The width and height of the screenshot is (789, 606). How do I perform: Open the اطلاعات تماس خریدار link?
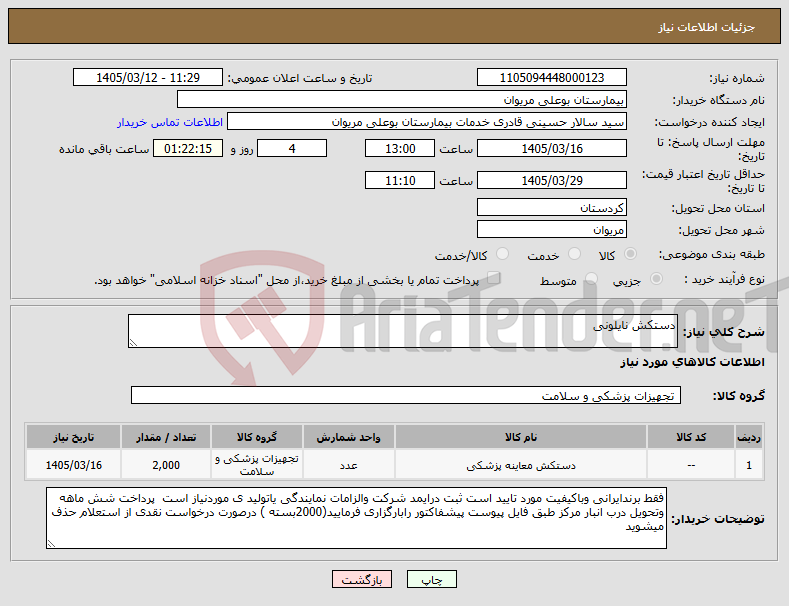tap(170, 122)
